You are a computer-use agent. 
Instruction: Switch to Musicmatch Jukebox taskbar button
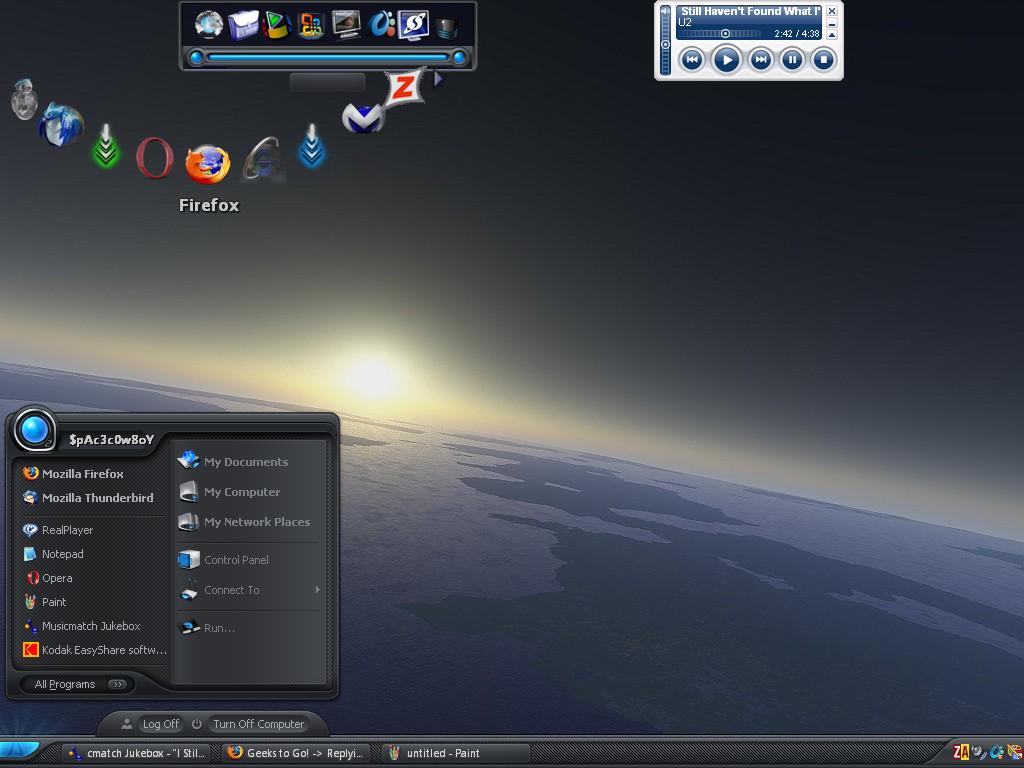[138, 753]
